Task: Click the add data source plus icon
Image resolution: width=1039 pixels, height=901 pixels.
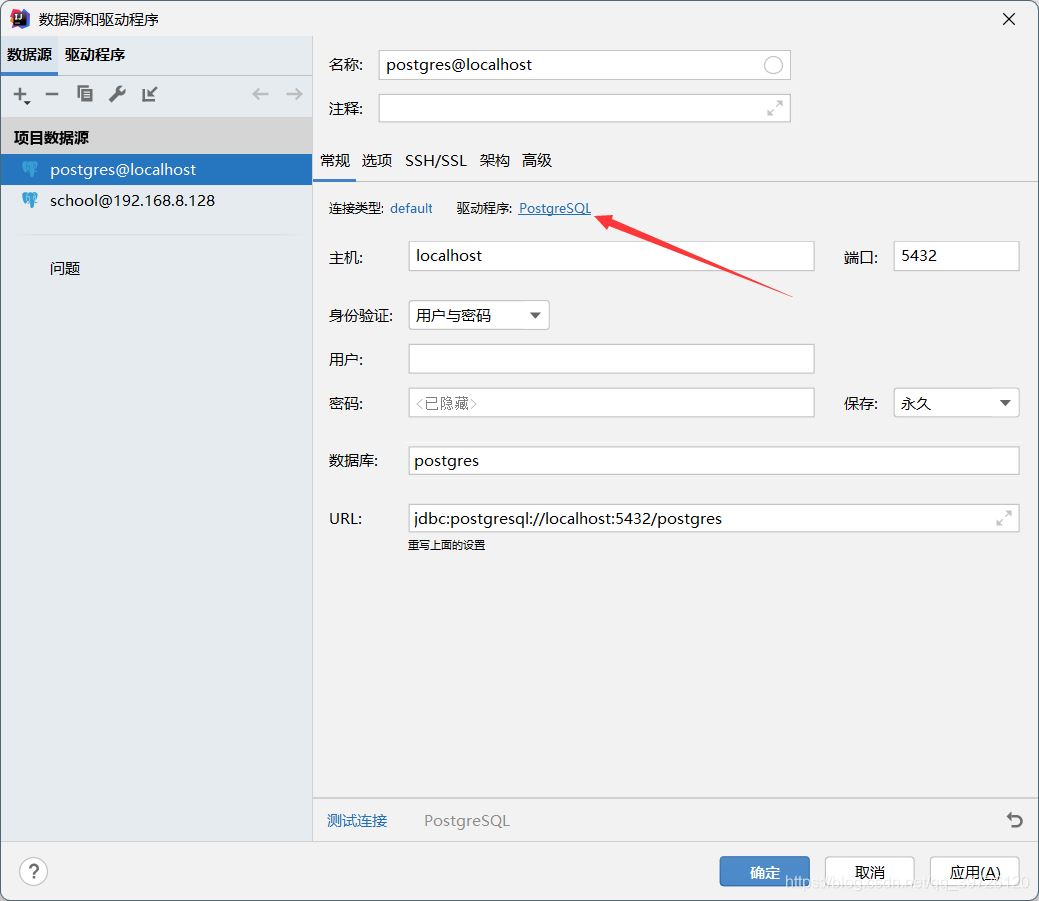Action: [19, 94]
